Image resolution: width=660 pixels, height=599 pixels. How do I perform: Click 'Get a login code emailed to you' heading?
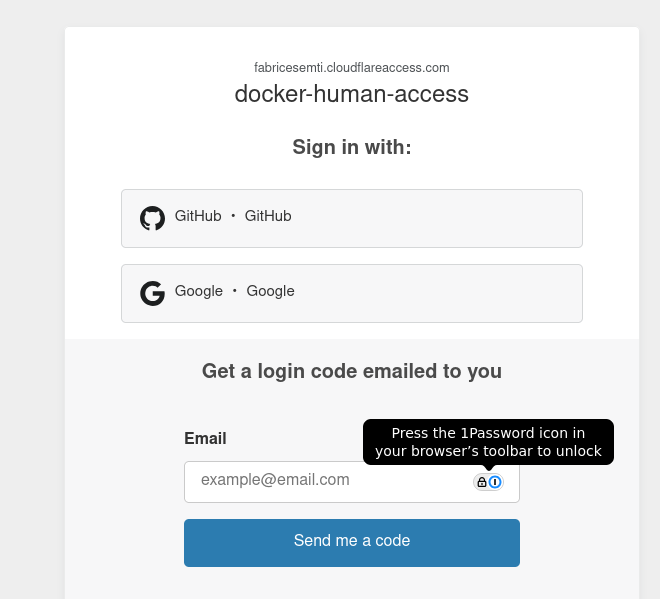pyautogui.click(x=352, y=371)
